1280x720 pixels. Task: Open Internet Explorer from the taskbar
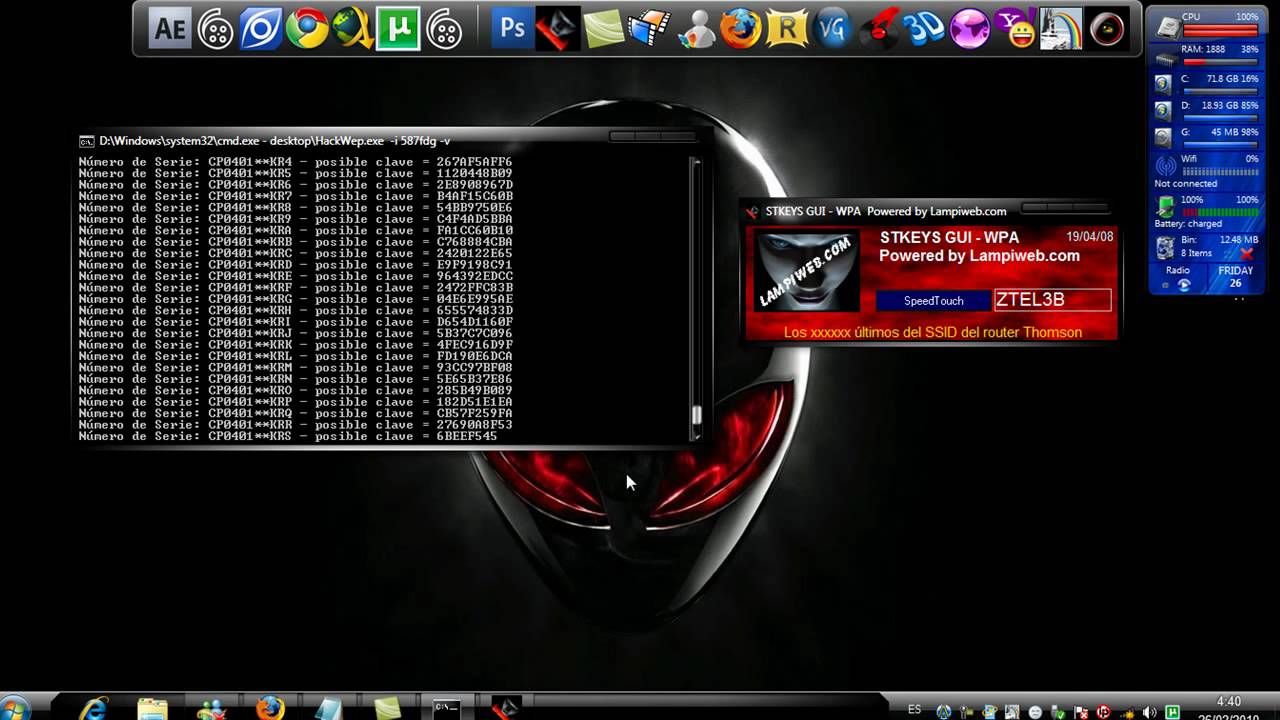[x=95, y=708]
